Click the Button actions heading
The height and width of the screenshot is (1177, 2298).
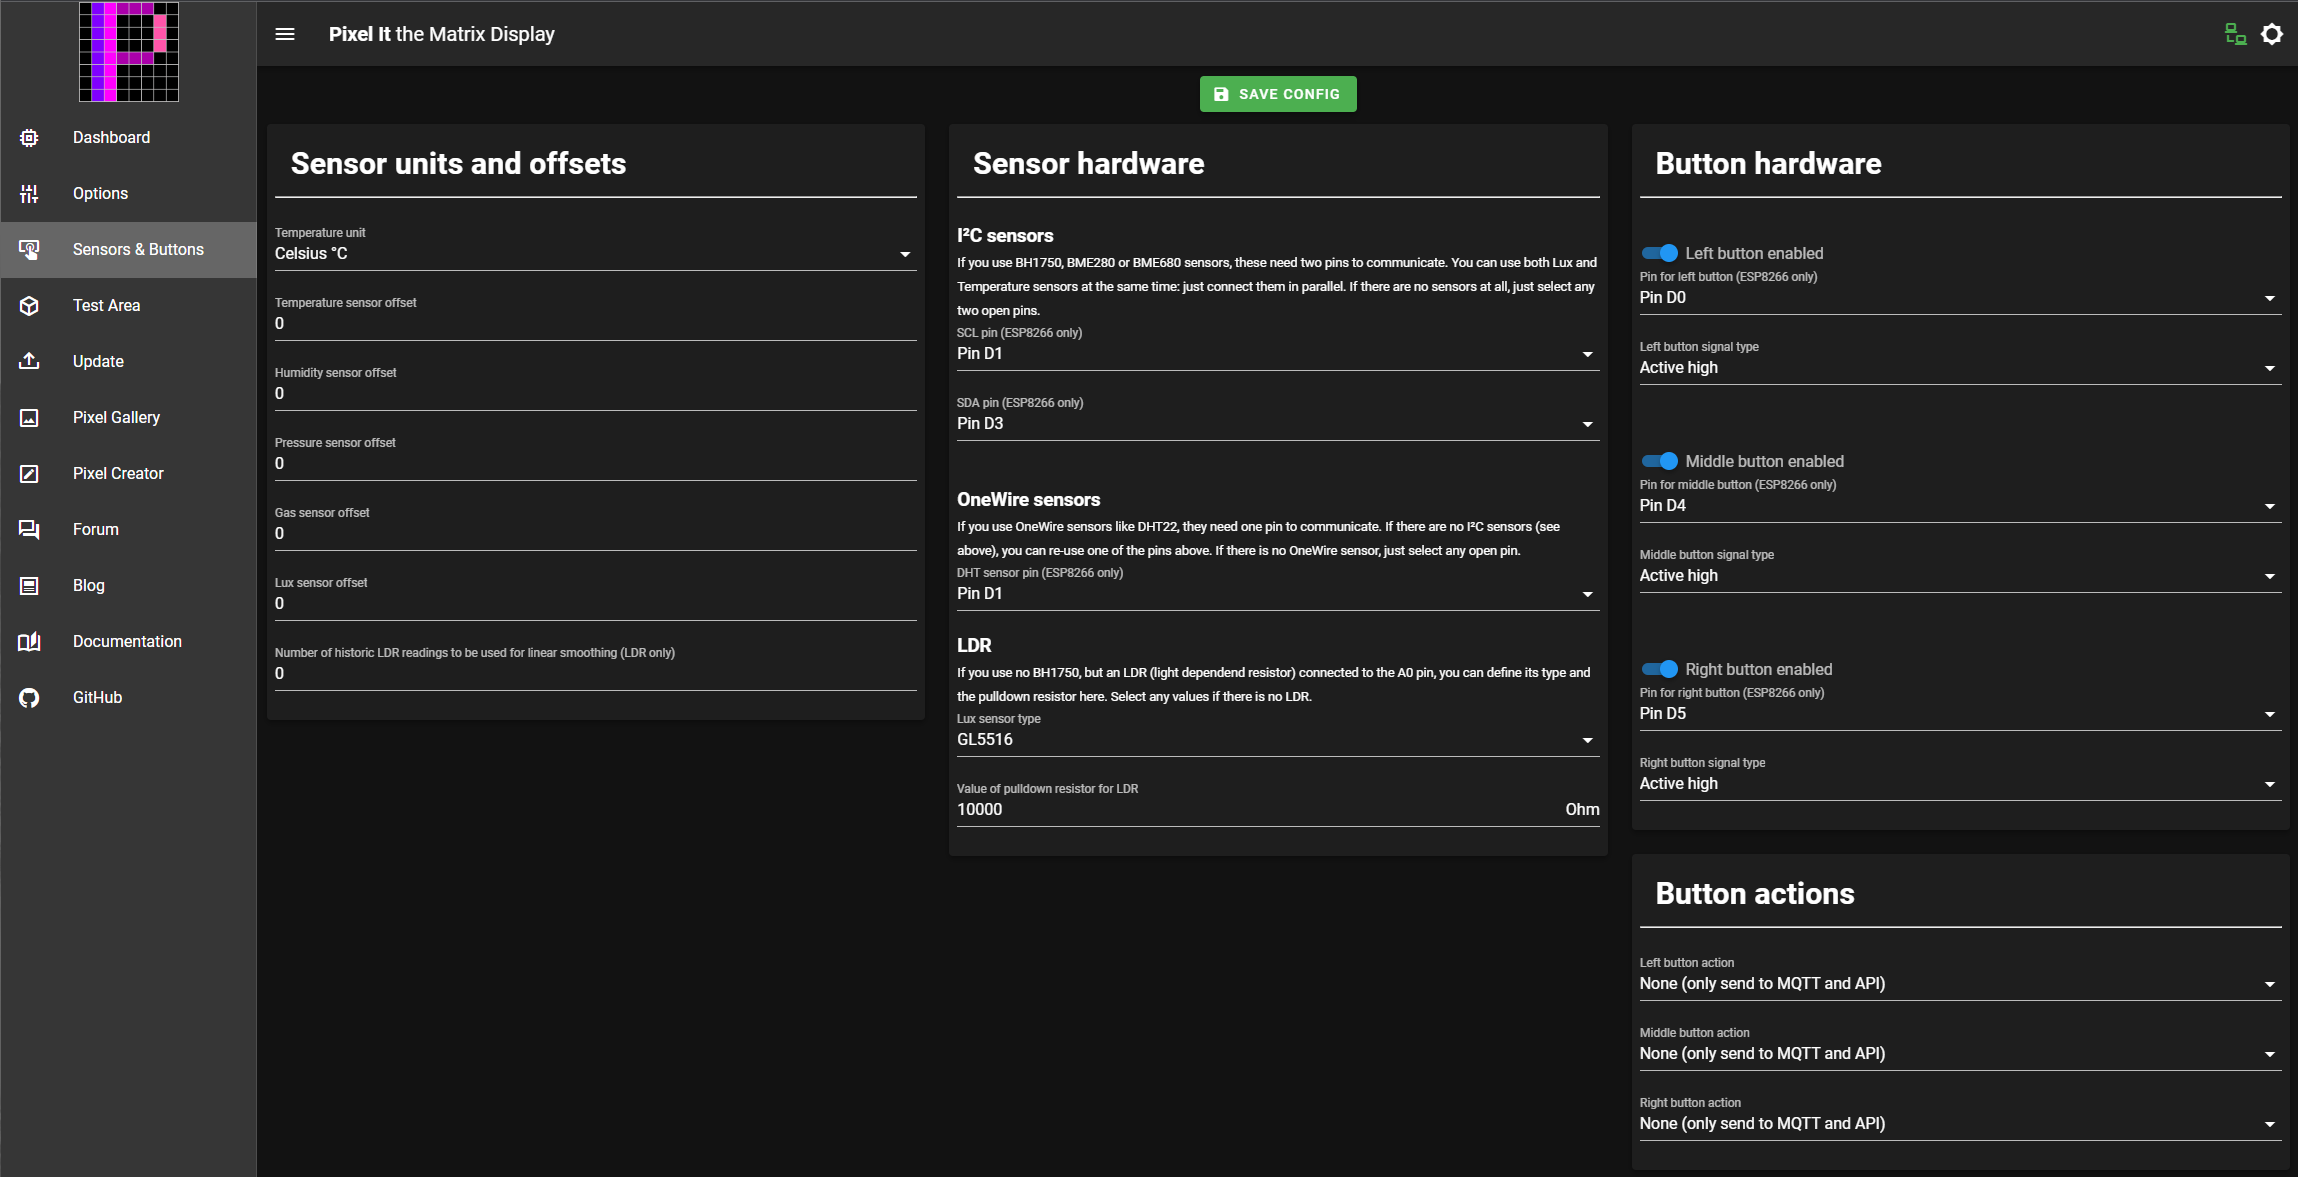point(1755,894)
